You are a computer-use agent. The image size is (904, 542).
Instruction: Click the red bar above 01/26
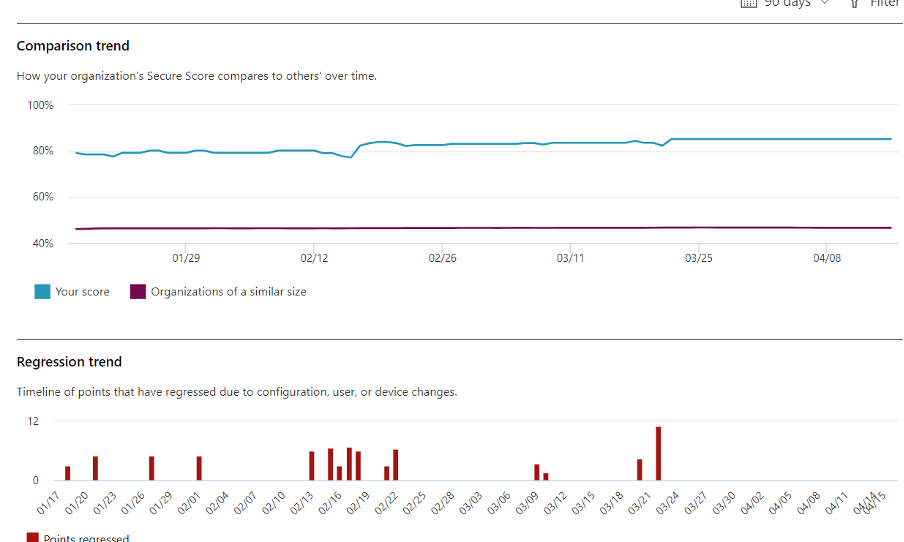[151, 468]
